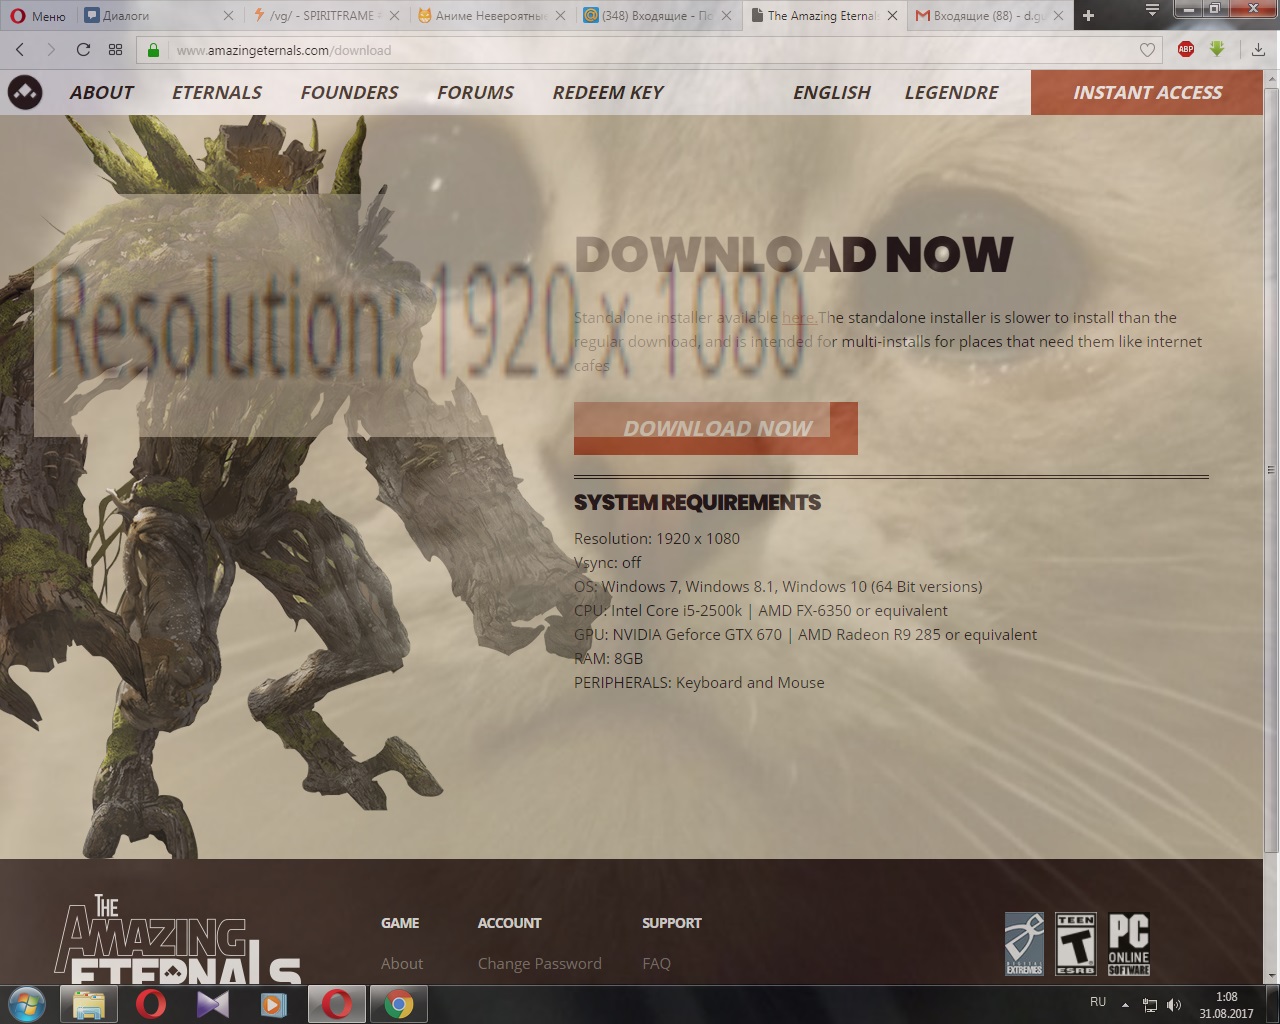
Task: Open the Windows Start button
Action: click(x=27, y=1004)
